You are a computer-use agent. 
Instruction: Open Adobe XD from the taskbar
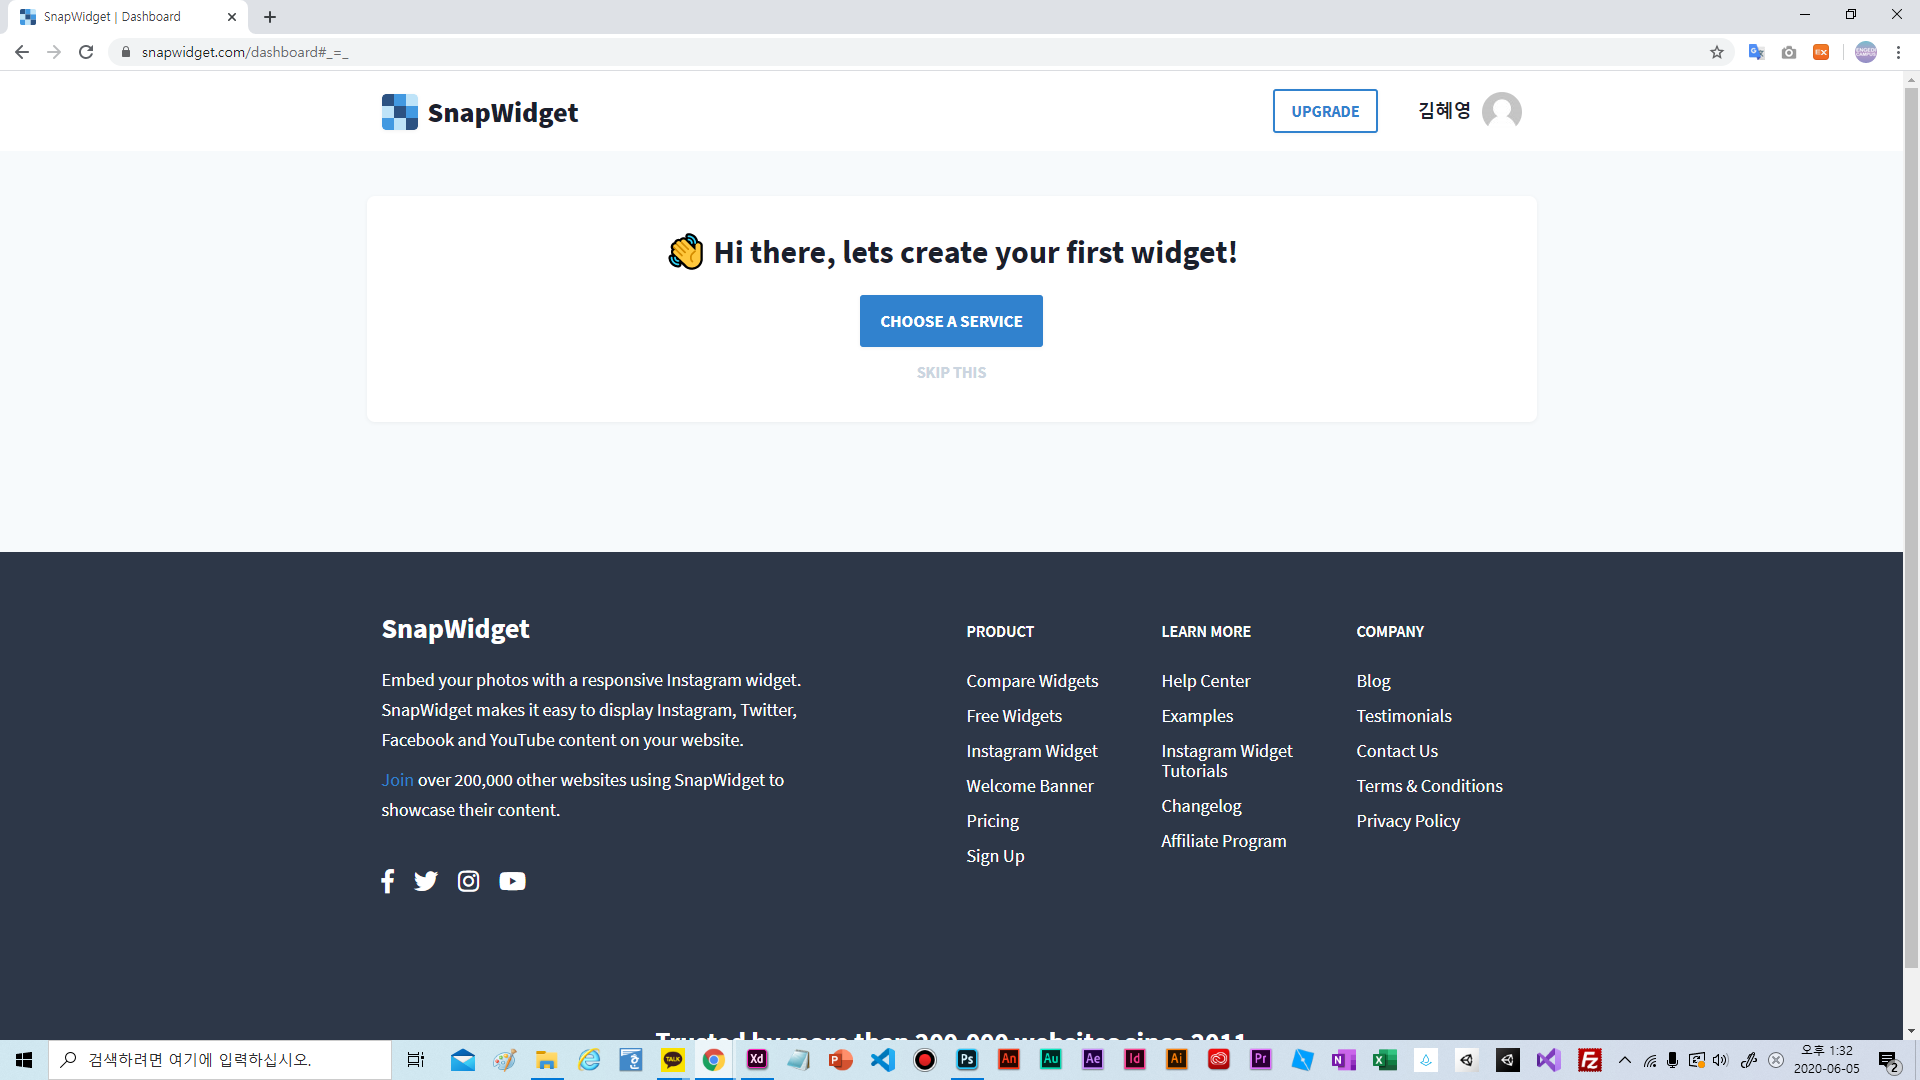point(757,1059)
